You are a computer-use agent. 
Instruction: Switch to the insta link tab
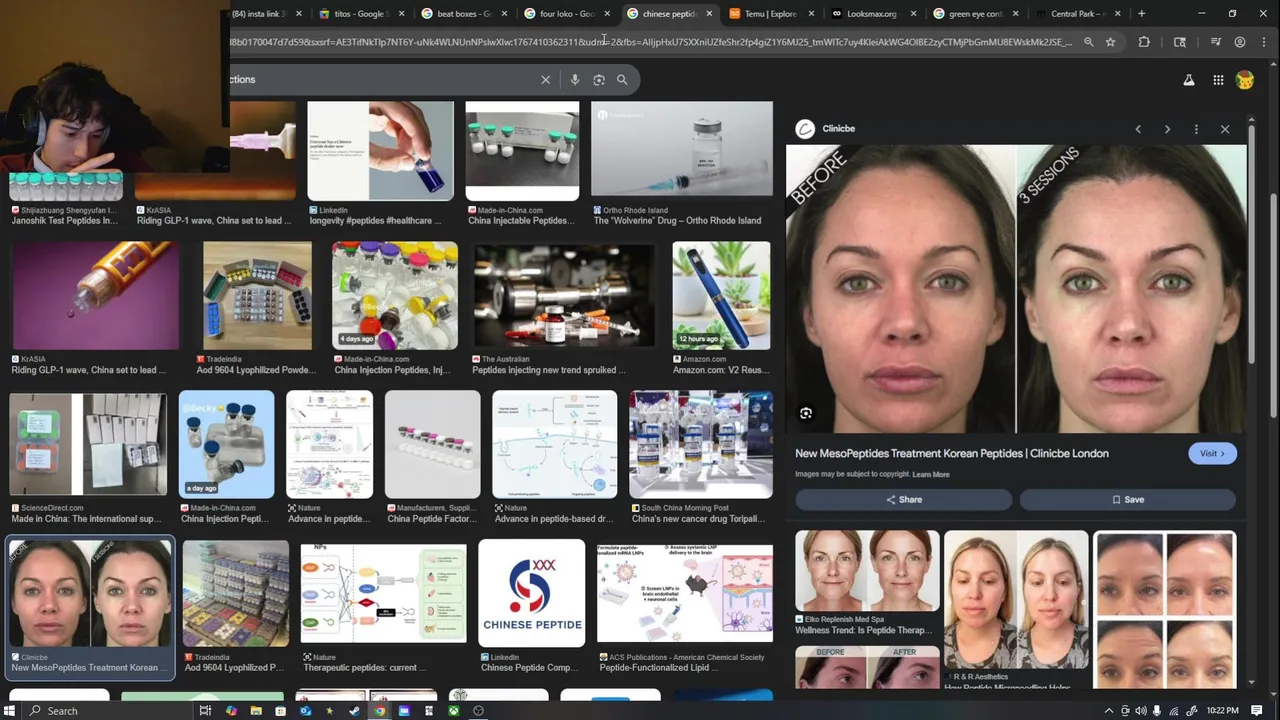point(259,14)
